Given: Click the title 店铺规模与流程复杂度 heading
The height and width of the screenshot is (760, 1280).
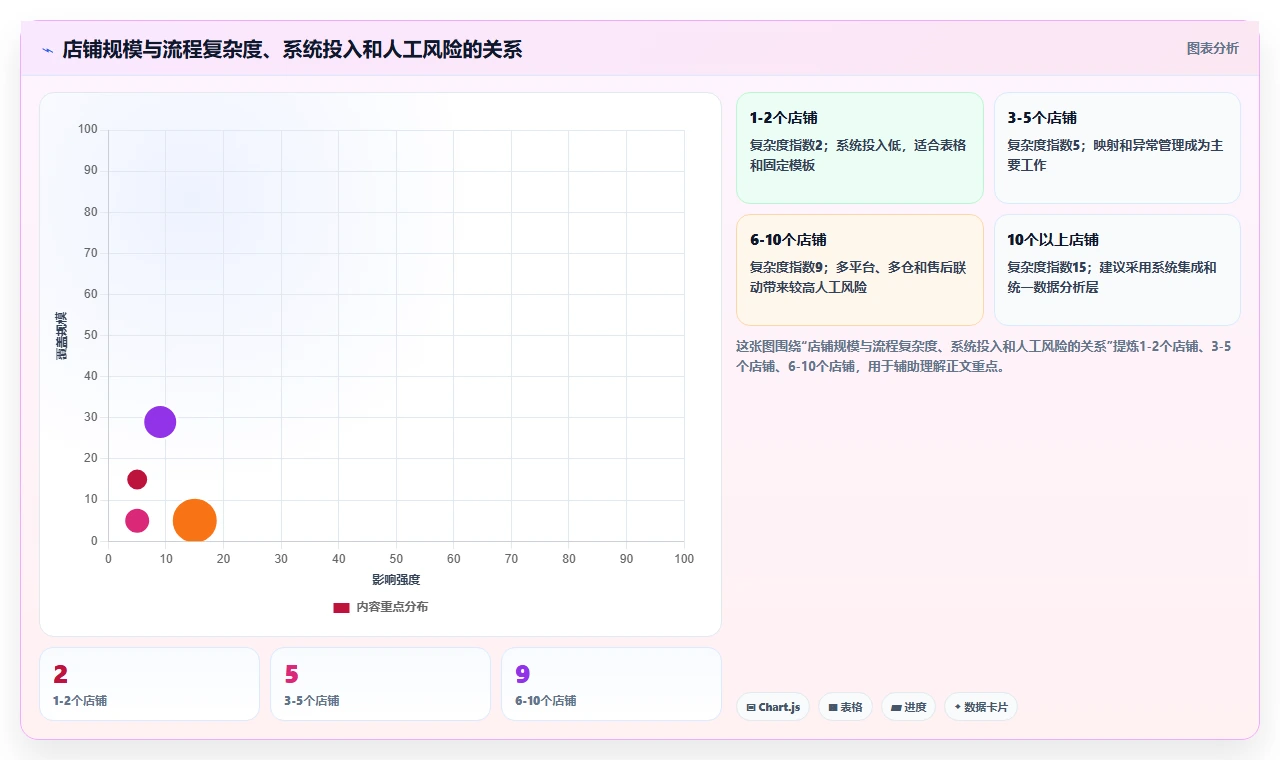Looking at the screenshot, I should [x=292, y=50].
